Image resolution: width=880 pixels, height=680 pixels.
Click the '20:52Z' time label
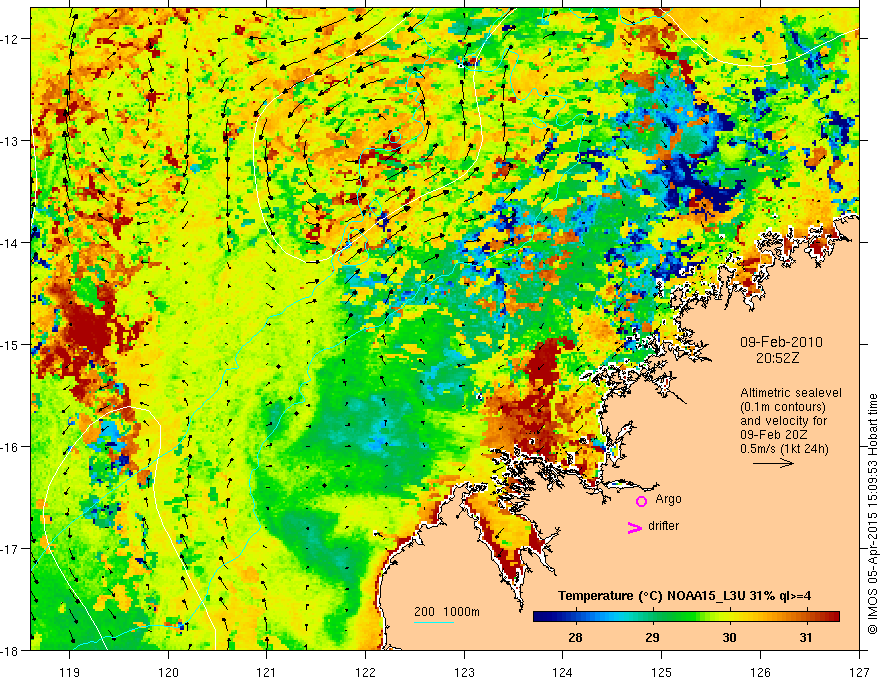tap(777, 358)
